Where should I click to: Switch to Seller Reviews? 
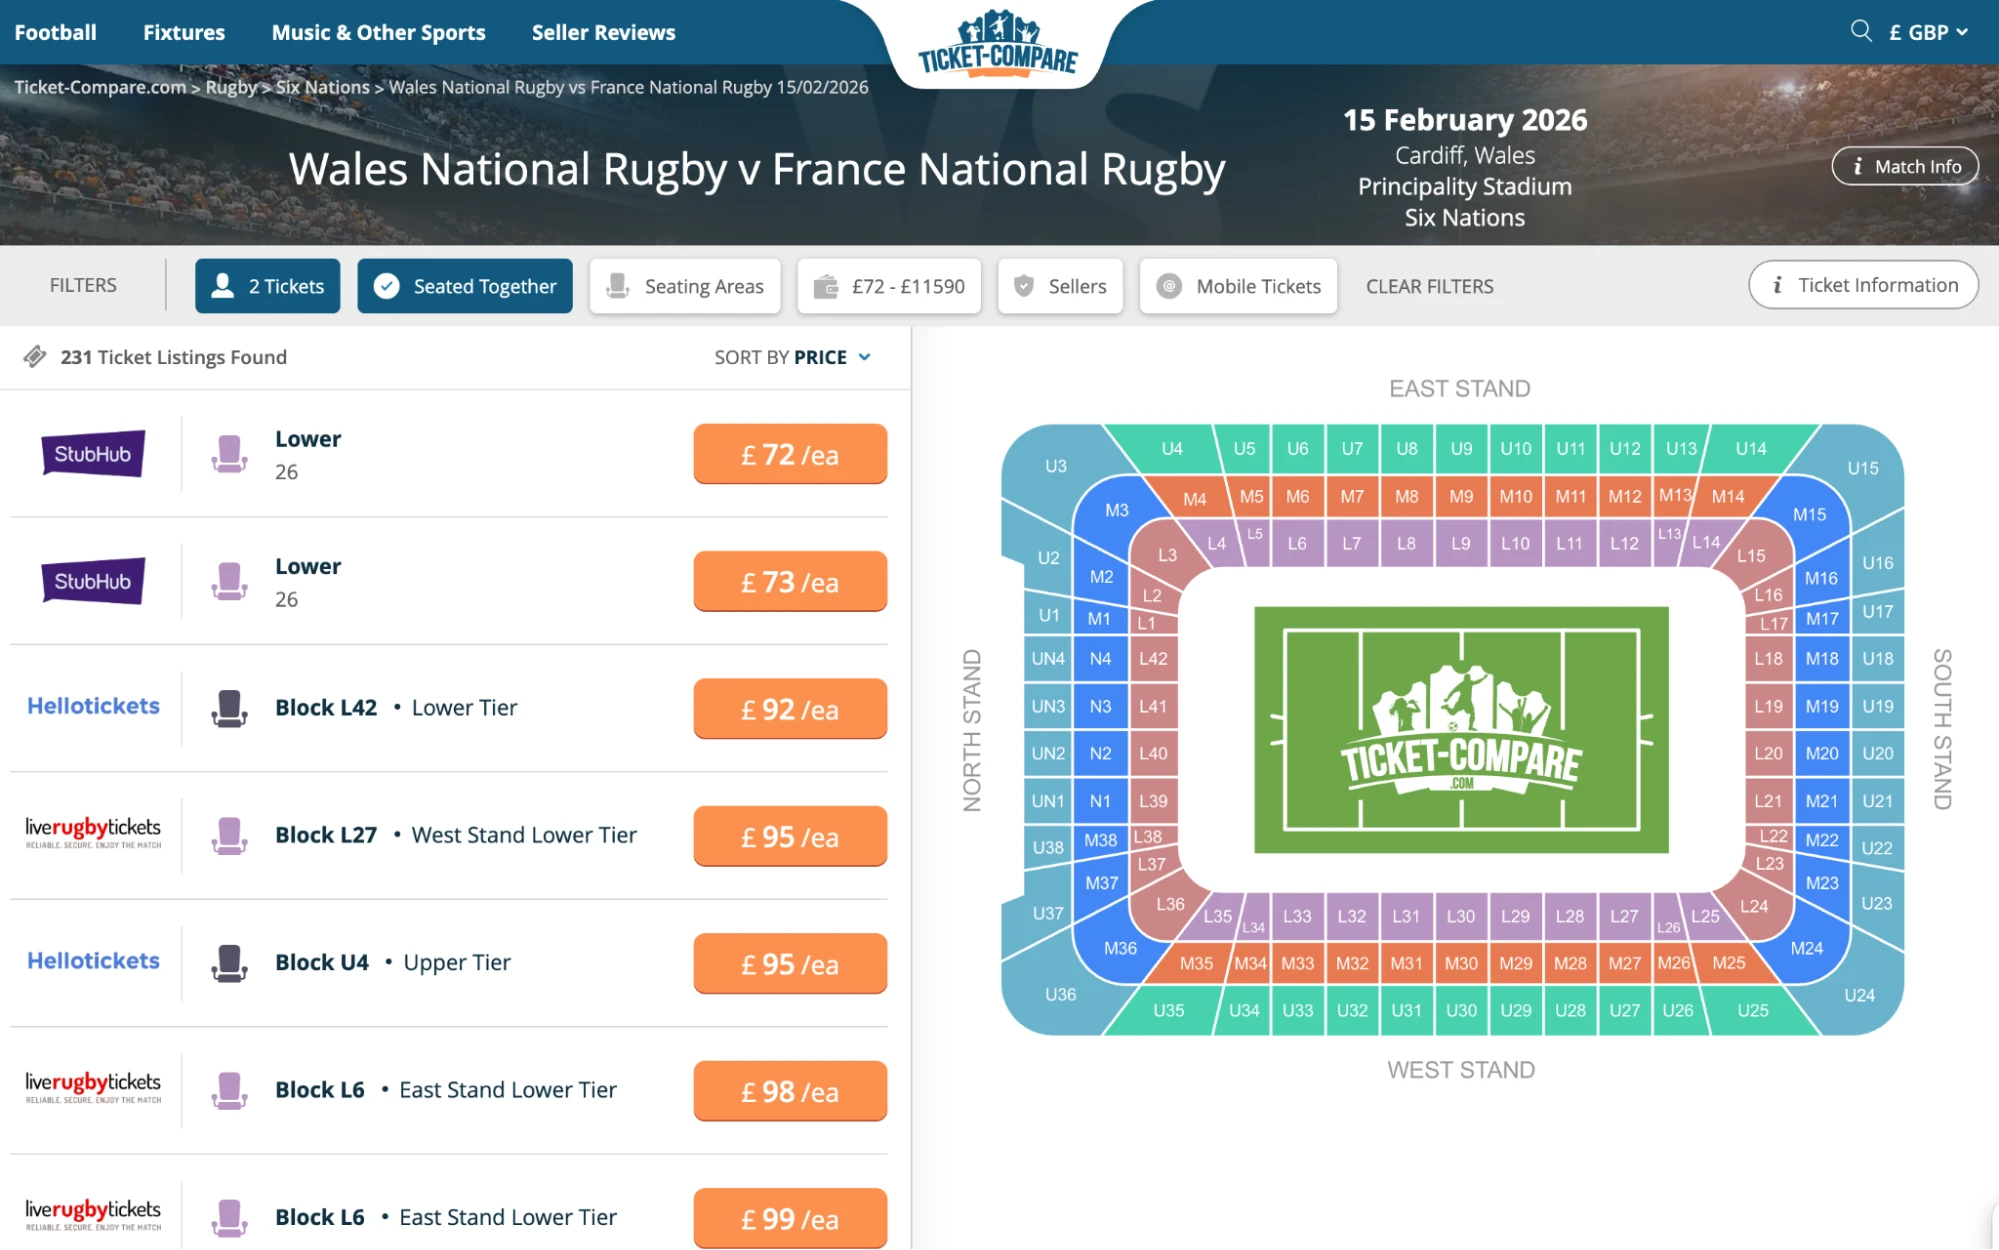coord(603,32)
